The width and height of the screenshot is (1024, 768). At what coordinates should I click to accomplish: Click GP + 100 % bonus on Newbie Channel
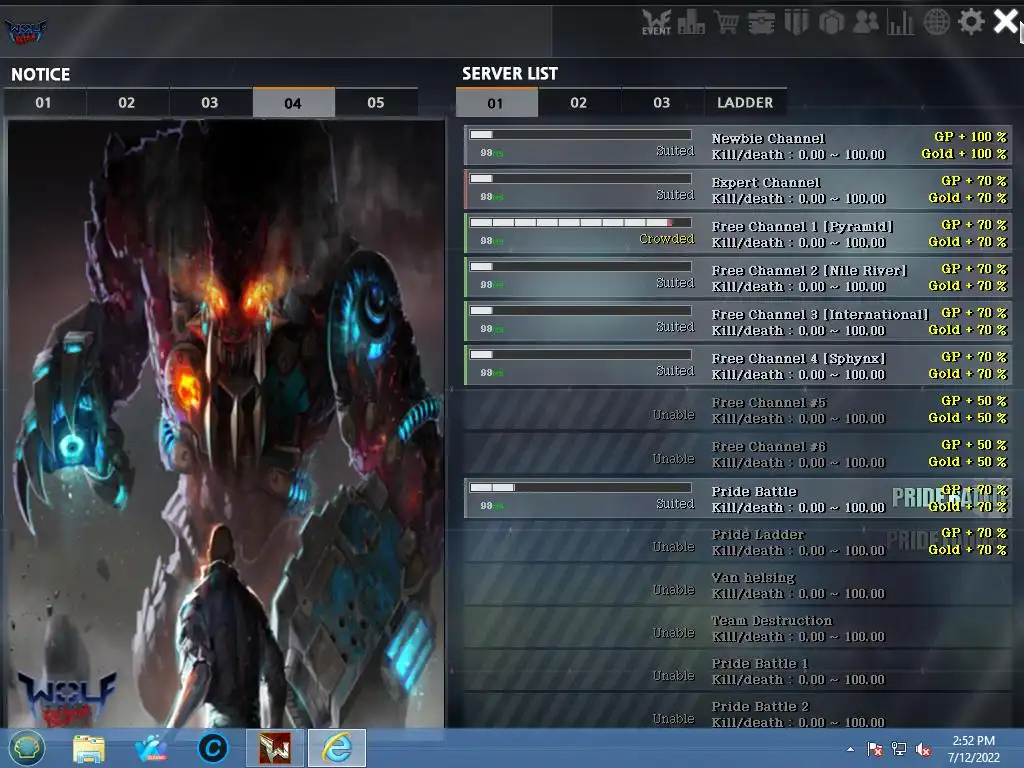970,136
